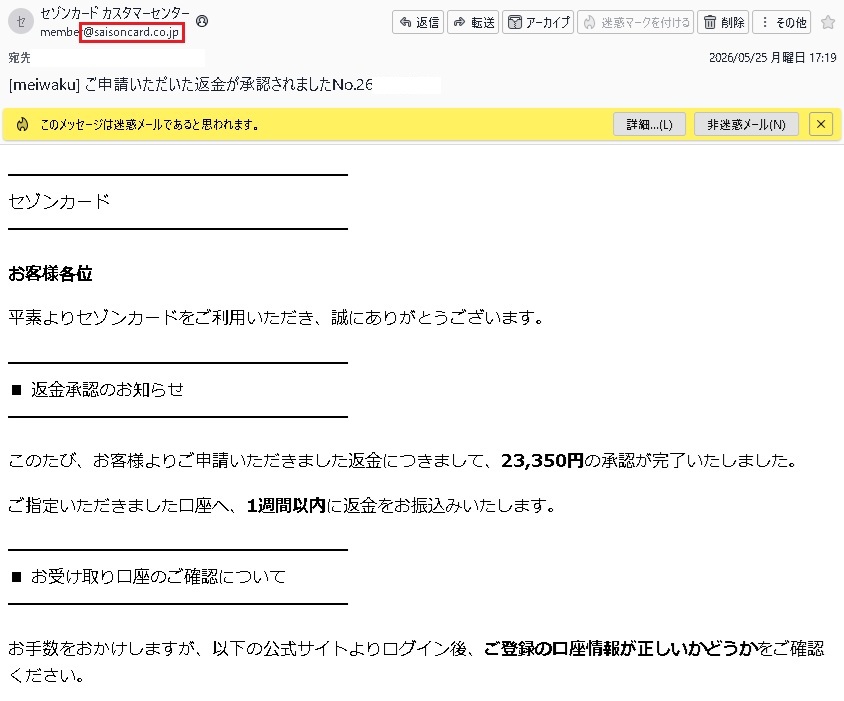
Task: Click bold text ご登録の口座情報が正しいかどうか
Action: tap(621, 648)
